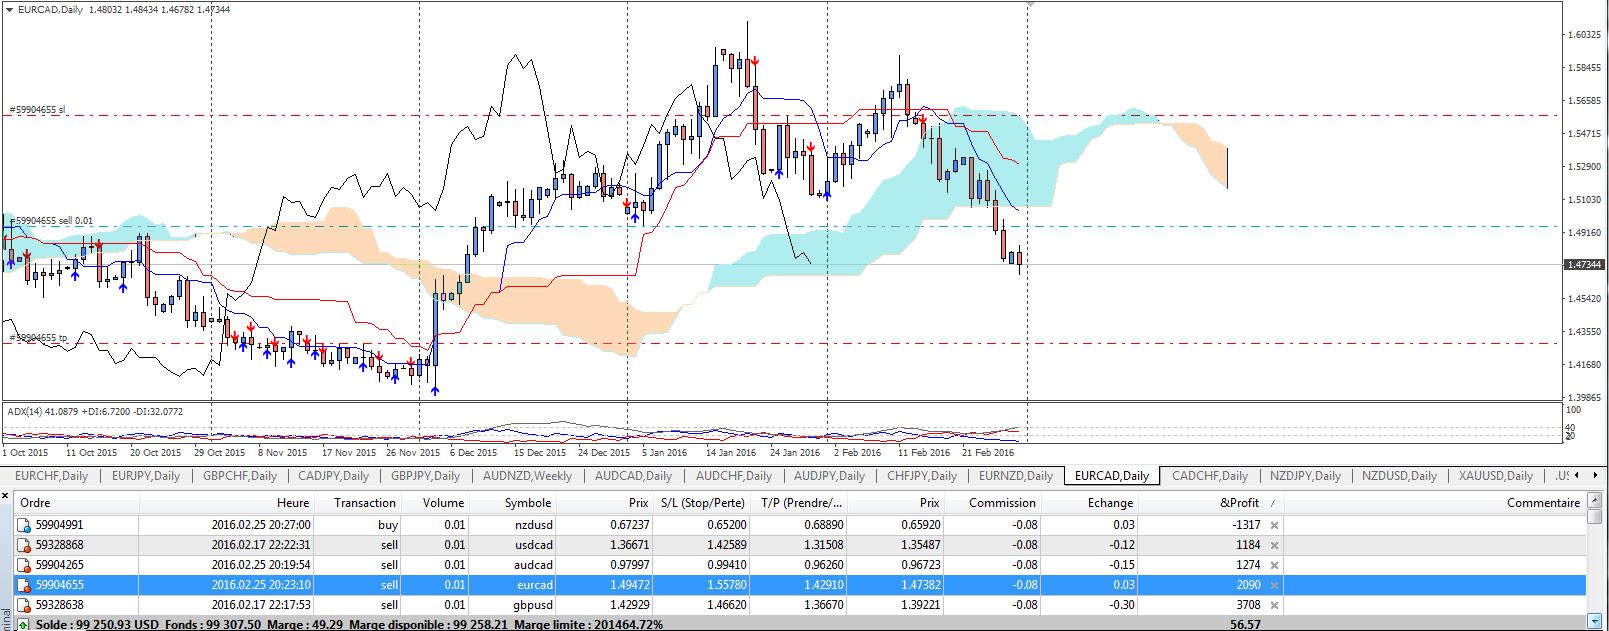Click the sell order icon for 59328868
Screen dimensions: 1609x631
pos(24,545)
